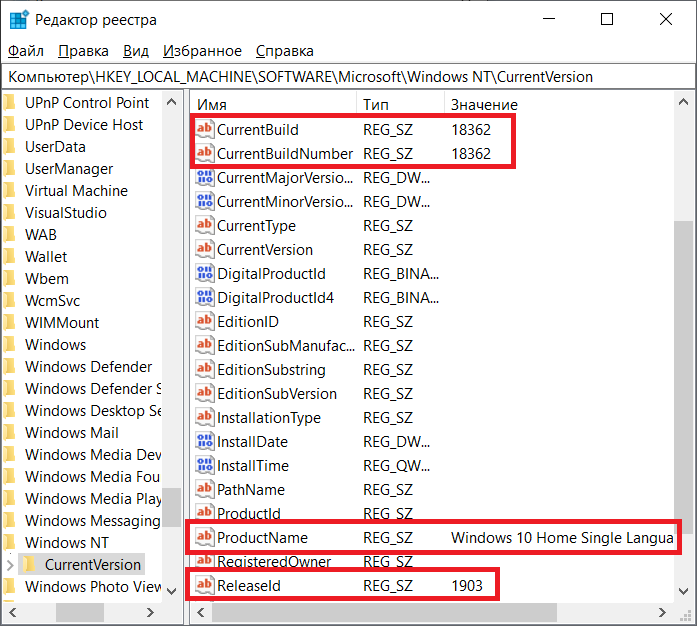Sort by the Значение column header
Screen dimensions: 697x626
pyautogui.click(x=484, y=104)
